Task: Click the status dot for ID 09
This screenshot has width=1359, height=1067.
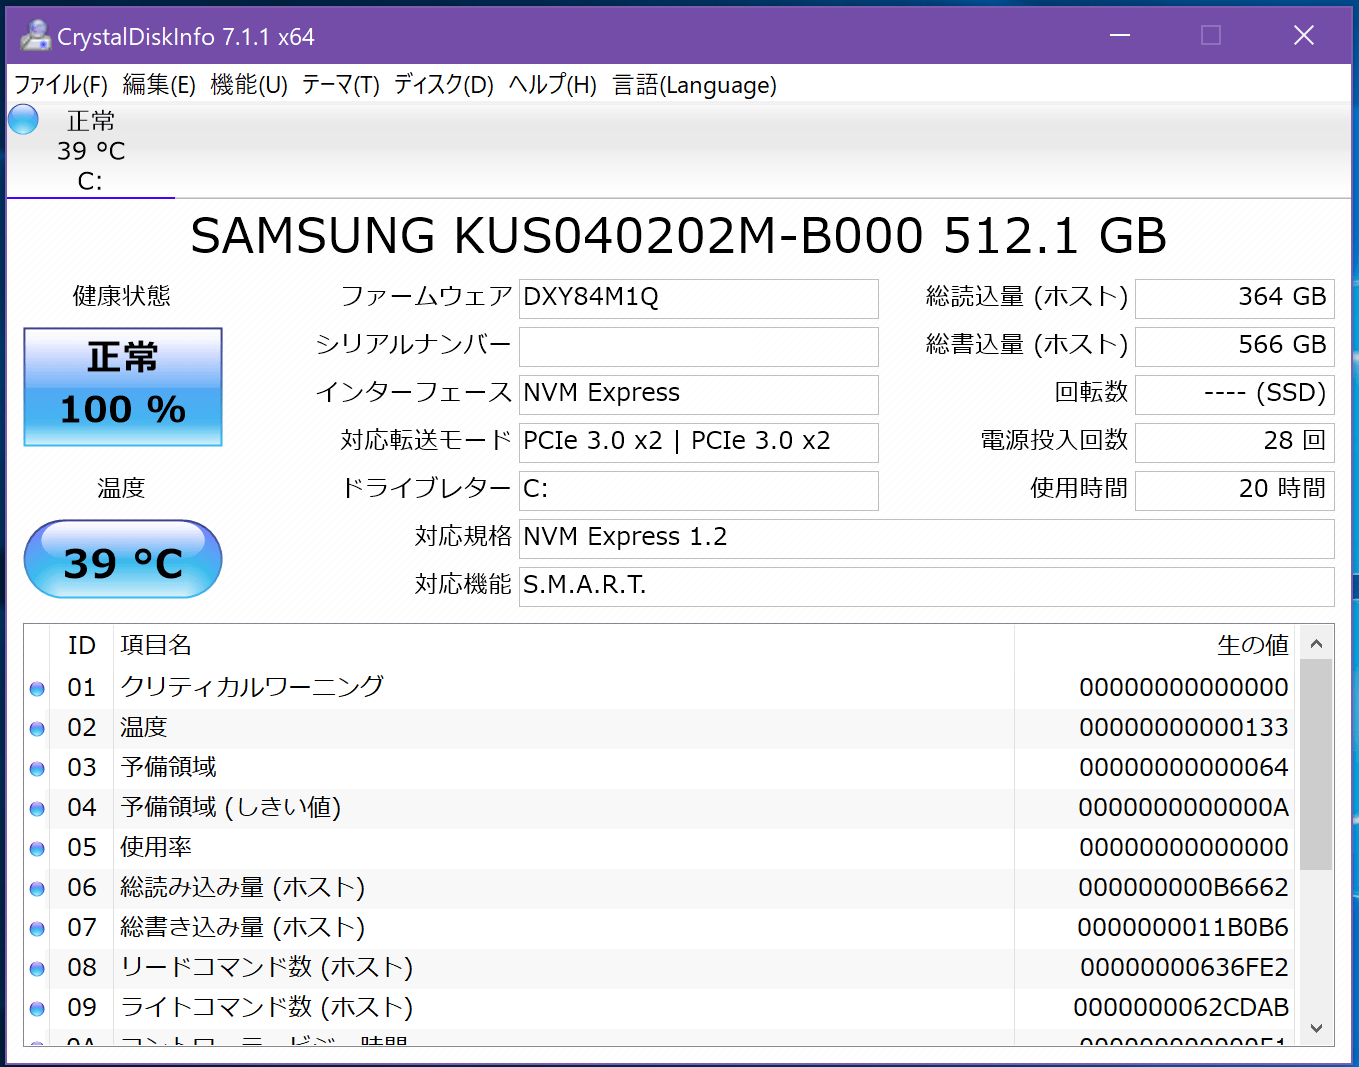Action: (37, 1009)
